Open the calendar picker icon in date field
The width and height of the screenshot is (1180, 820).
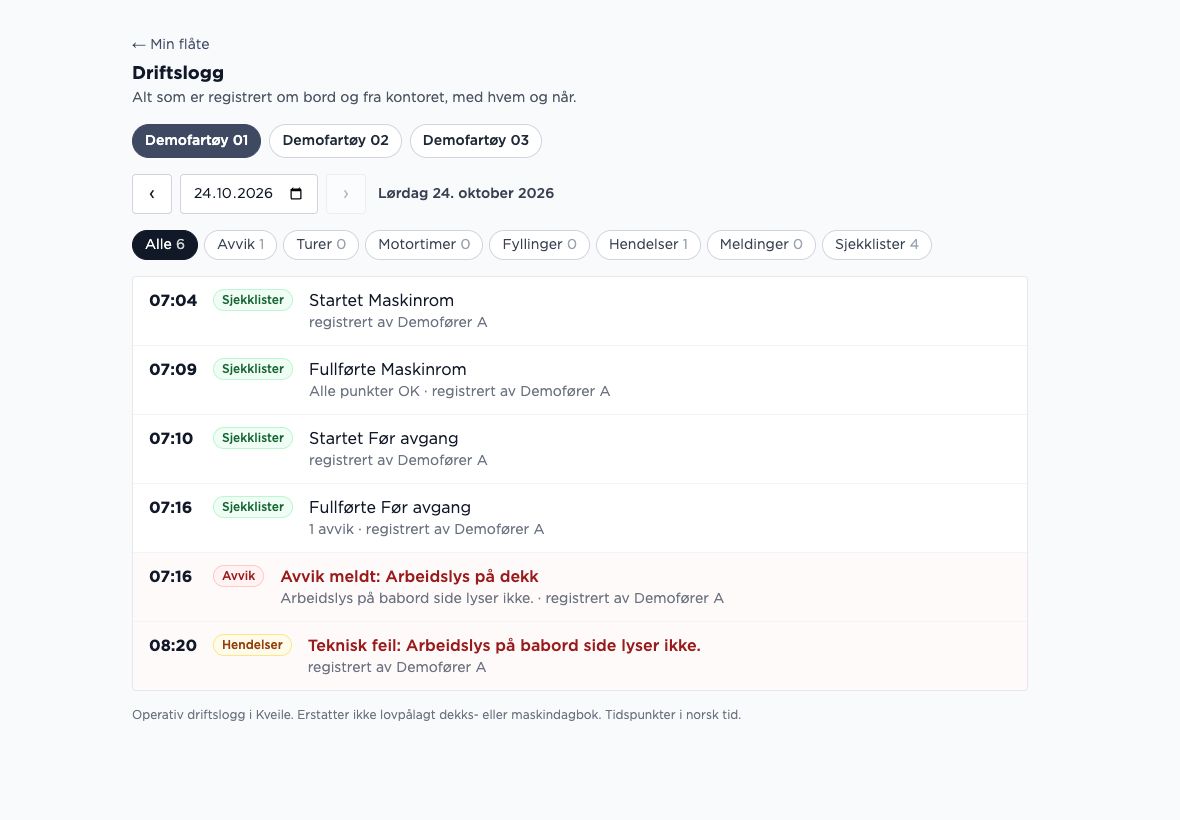(296, 193)
